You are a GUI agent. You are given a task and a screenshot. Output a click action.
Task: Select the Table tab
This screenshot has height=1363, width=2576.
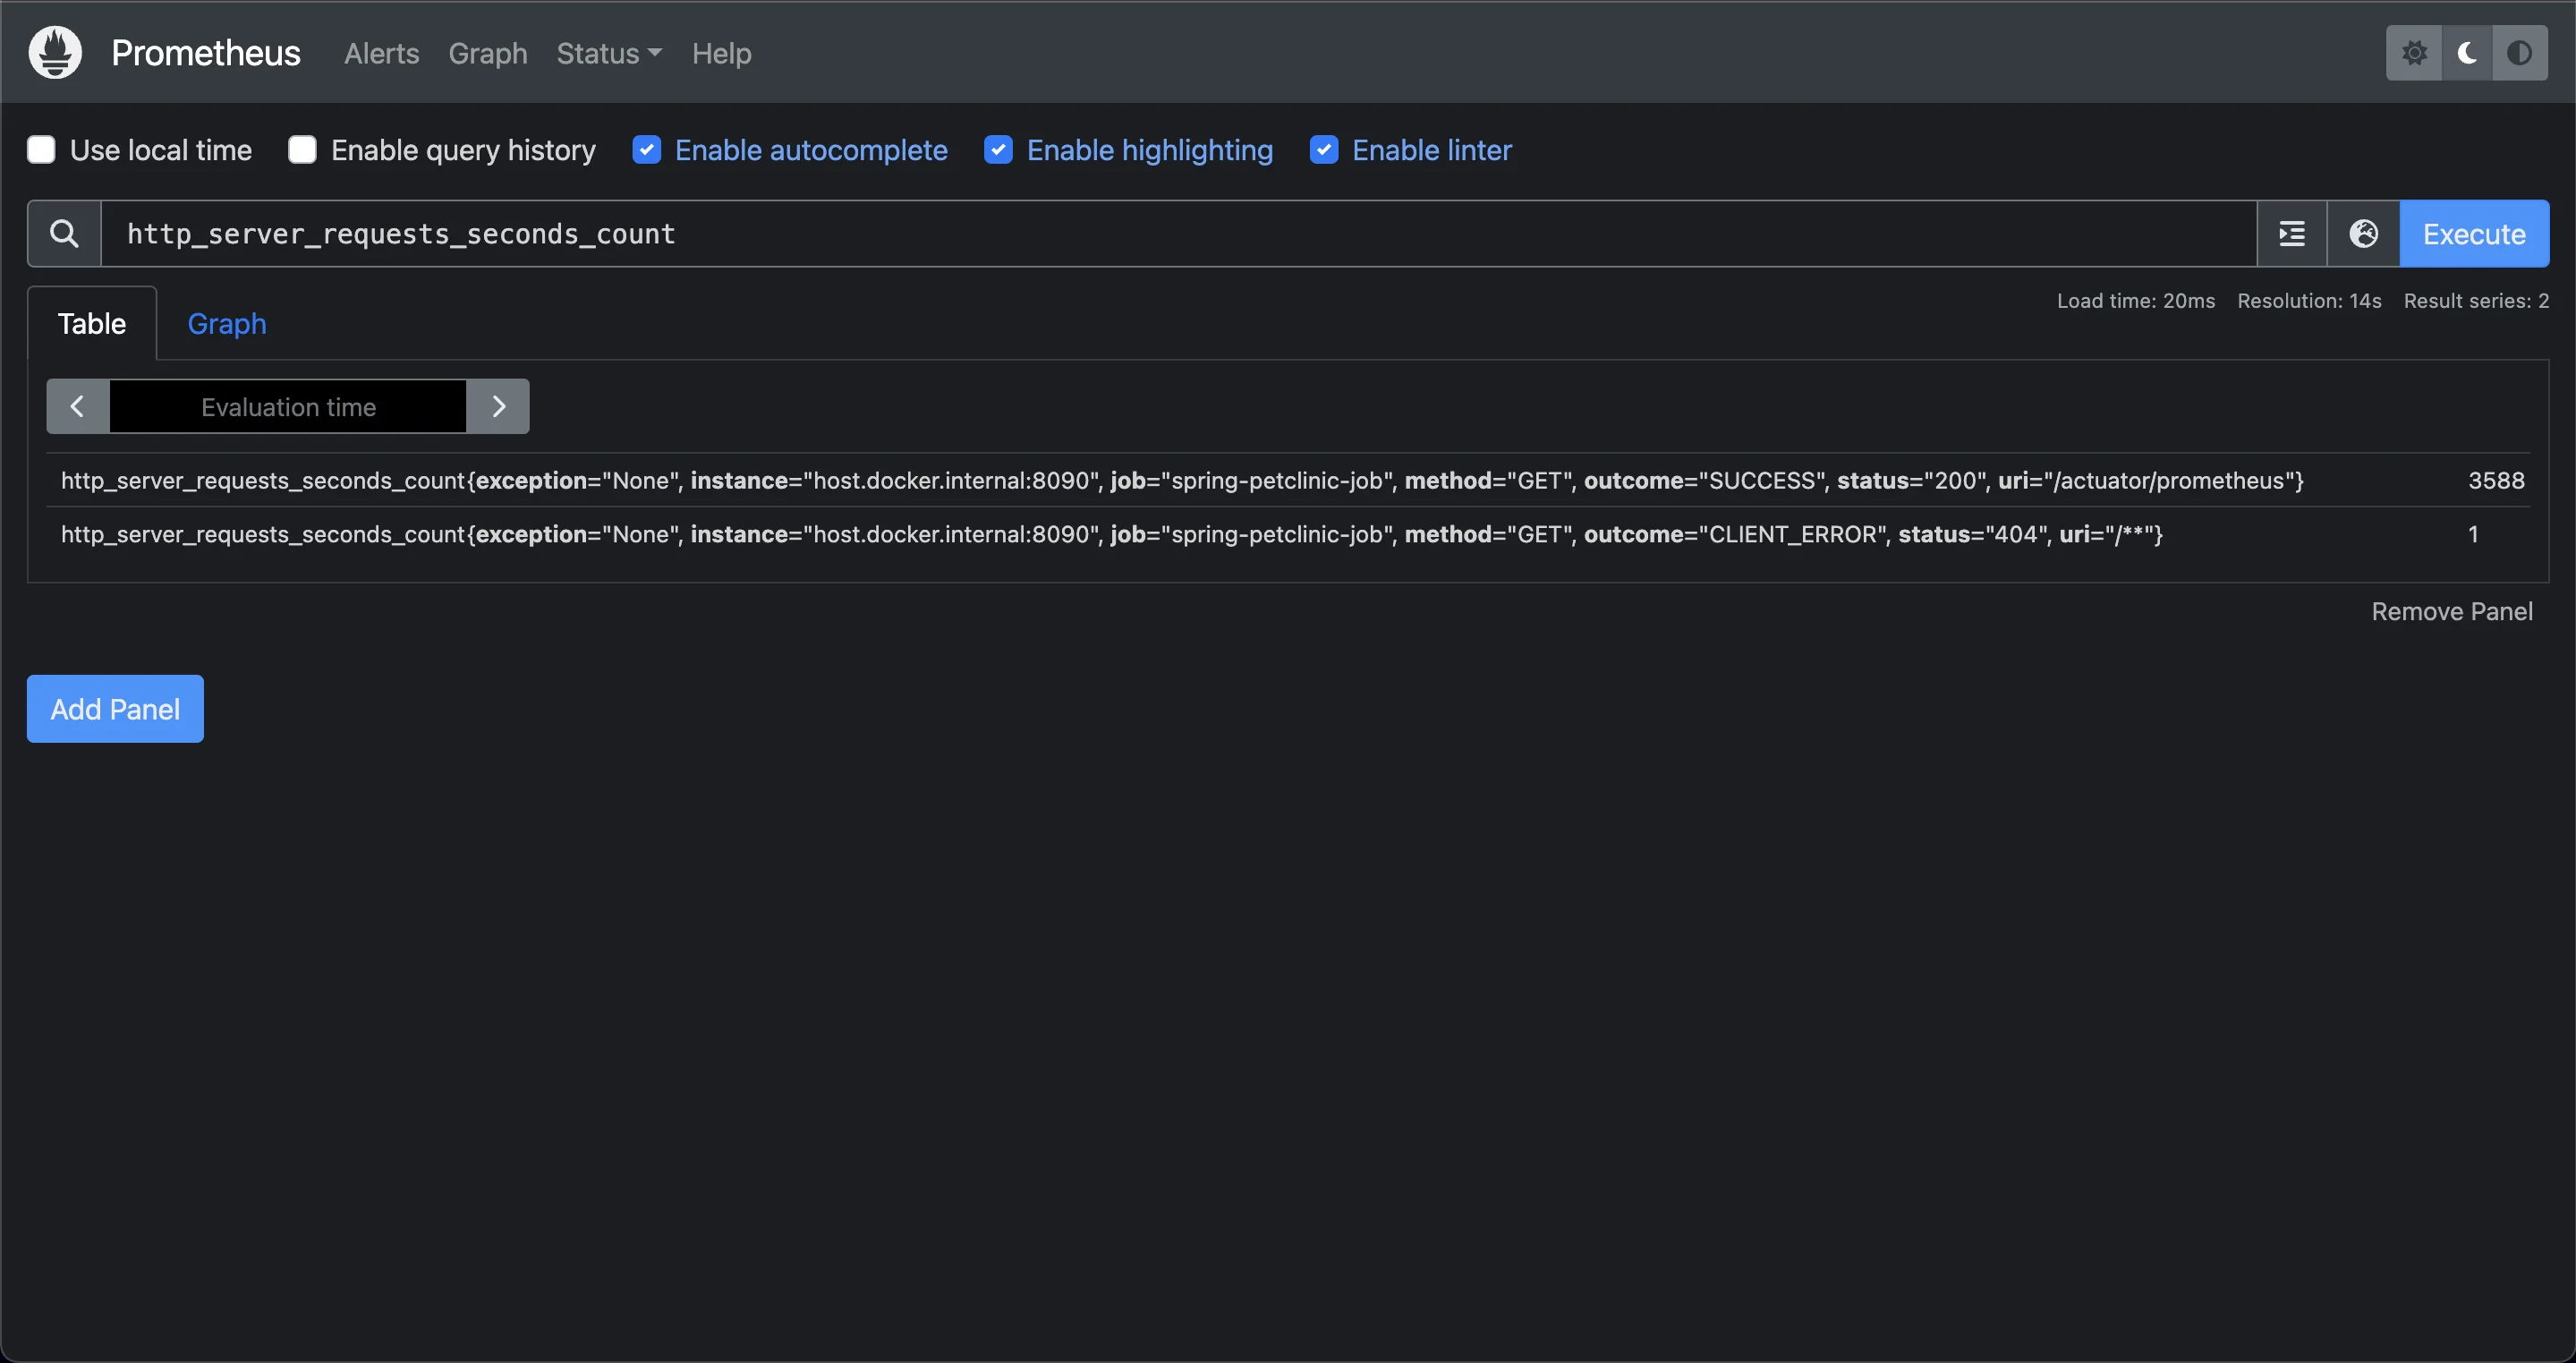click(92, 323)
